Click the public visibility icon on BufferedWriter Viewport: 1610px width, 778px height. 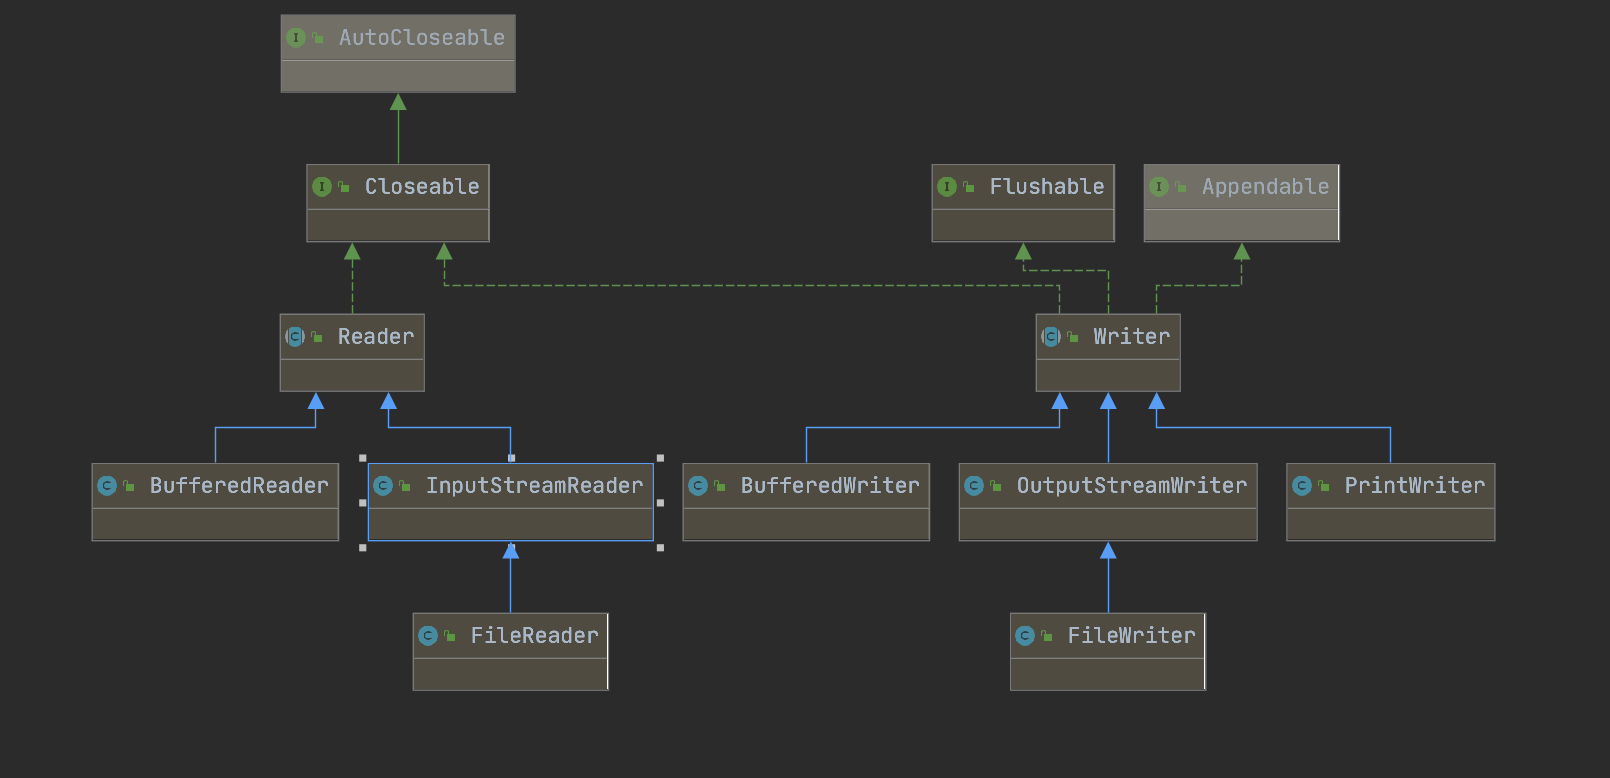720,487
